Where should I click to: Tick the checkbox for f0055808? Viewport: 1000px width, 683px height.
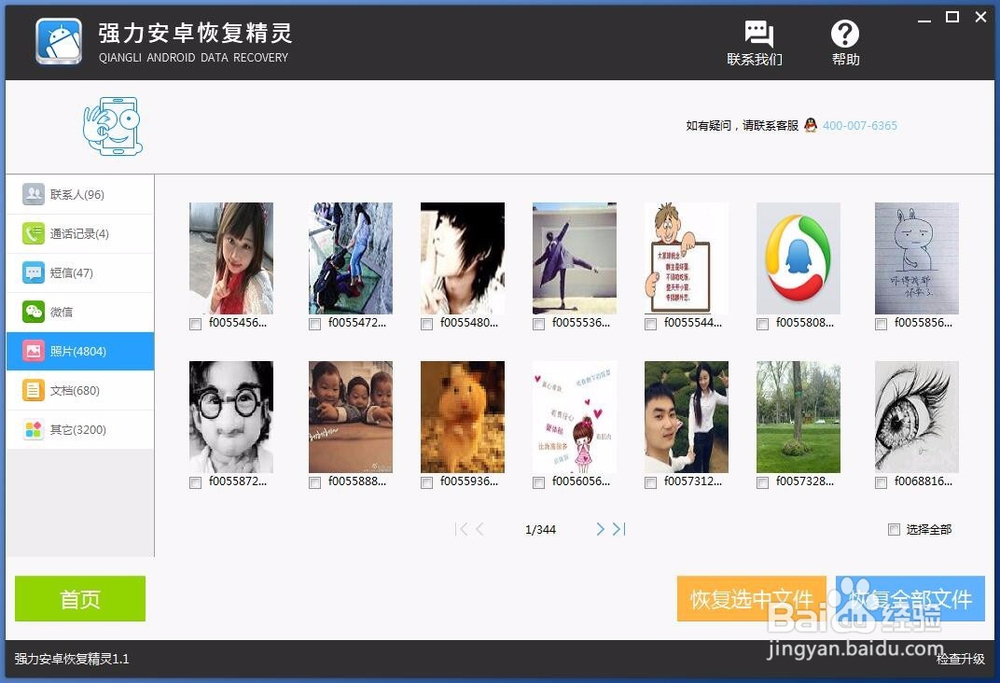pyautogui.click(x=762, y=324)
